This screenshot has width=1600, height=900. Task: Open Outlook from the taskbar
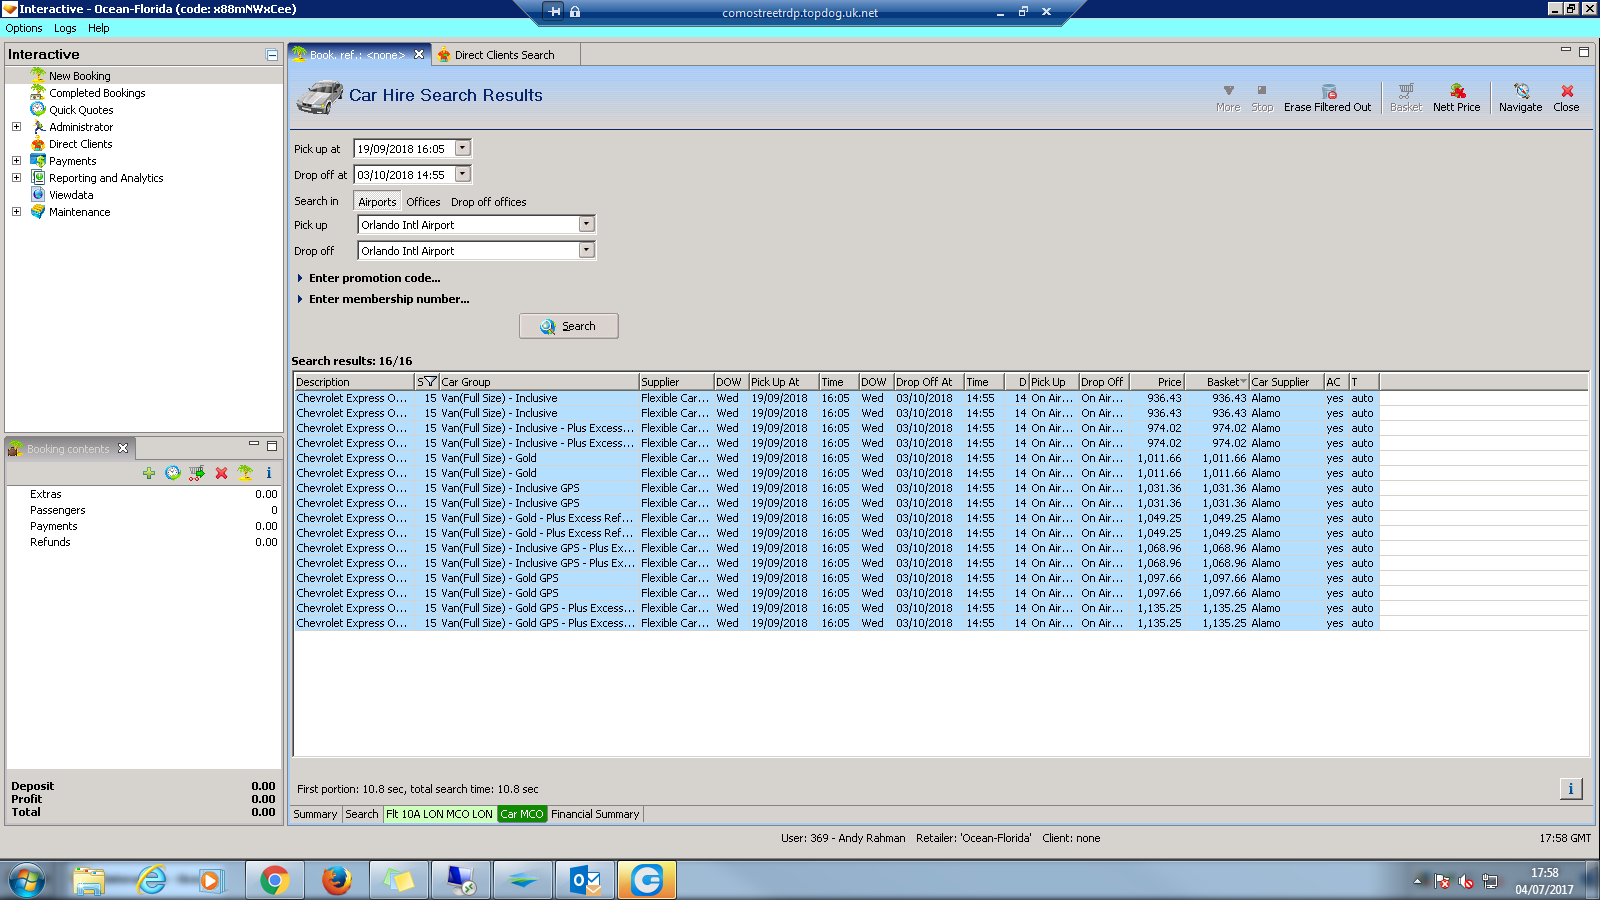tap(585, 880)
